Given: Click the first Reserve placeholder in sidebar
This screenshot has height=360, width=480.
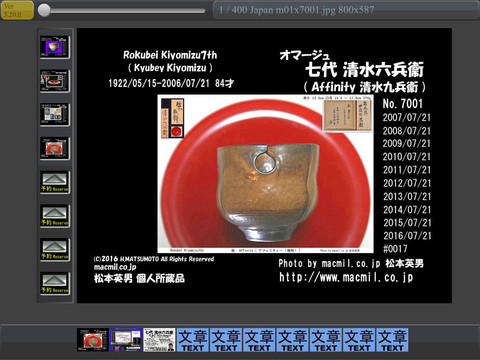Looking at the screenshot, I should click(55, 182).
